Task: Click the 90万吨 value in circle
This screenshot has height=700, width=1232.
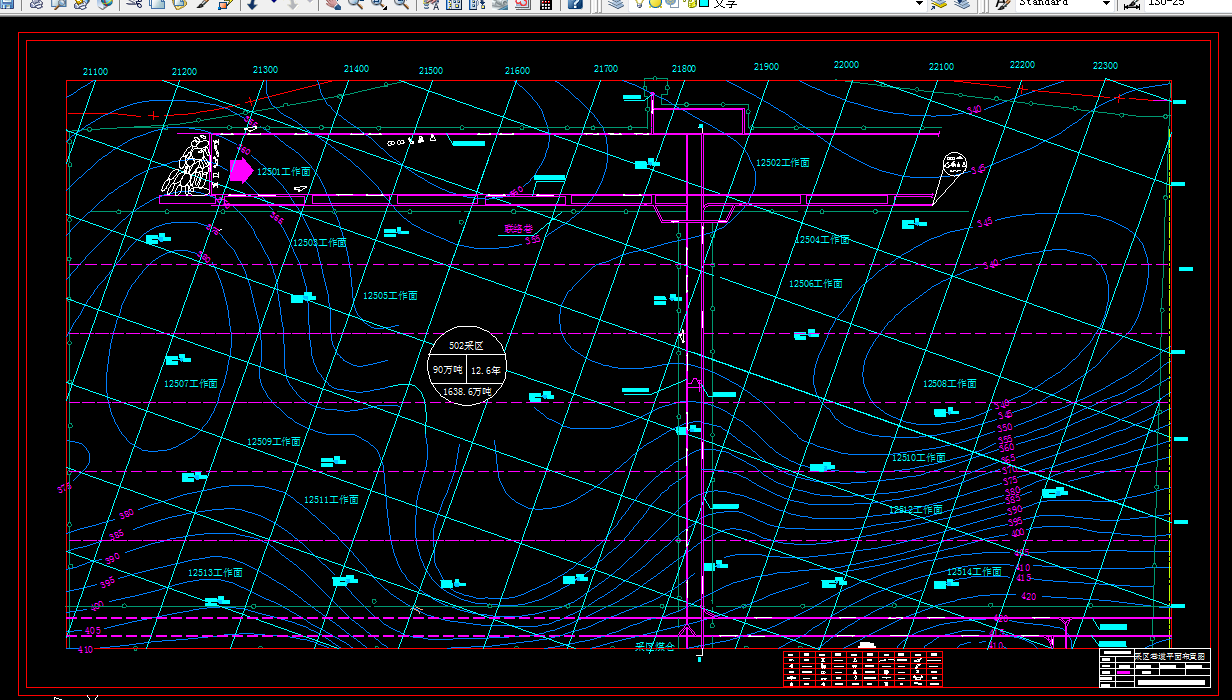Action: coord(447,370)
